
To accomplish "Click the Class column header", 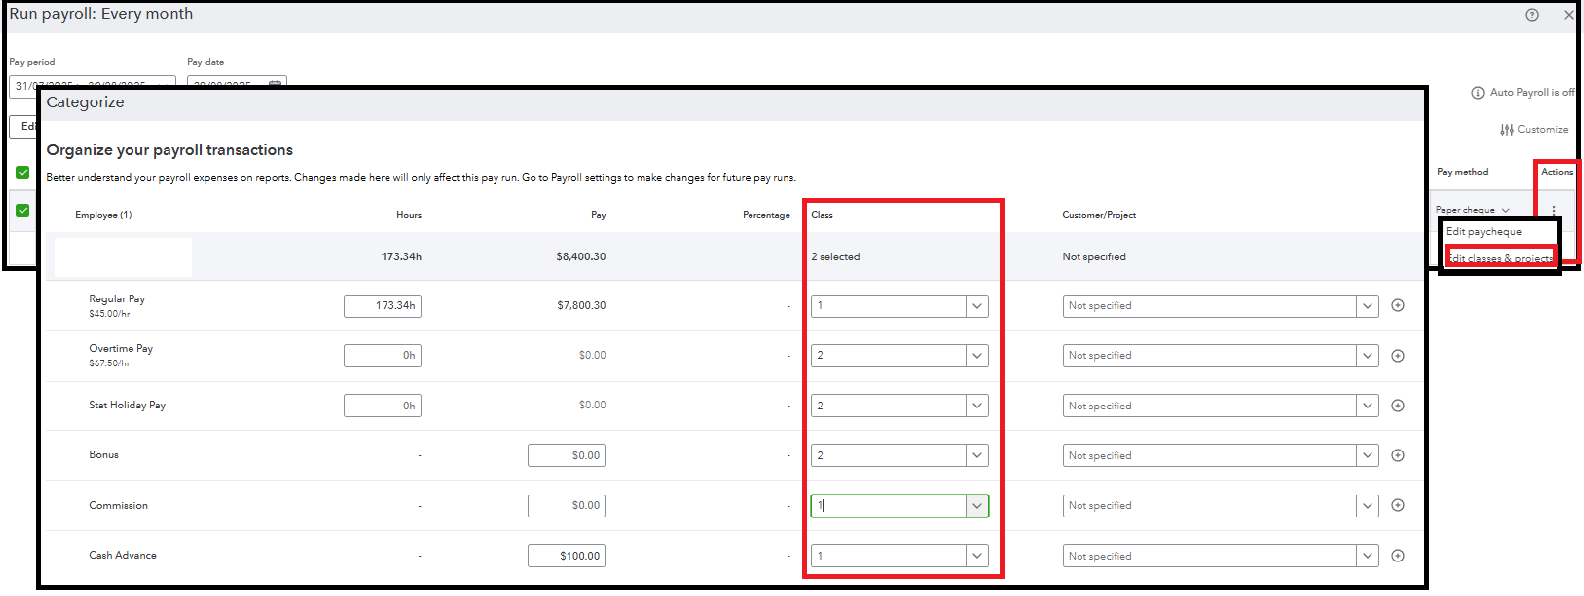I will pyautogui.click(x=822, y=215).
